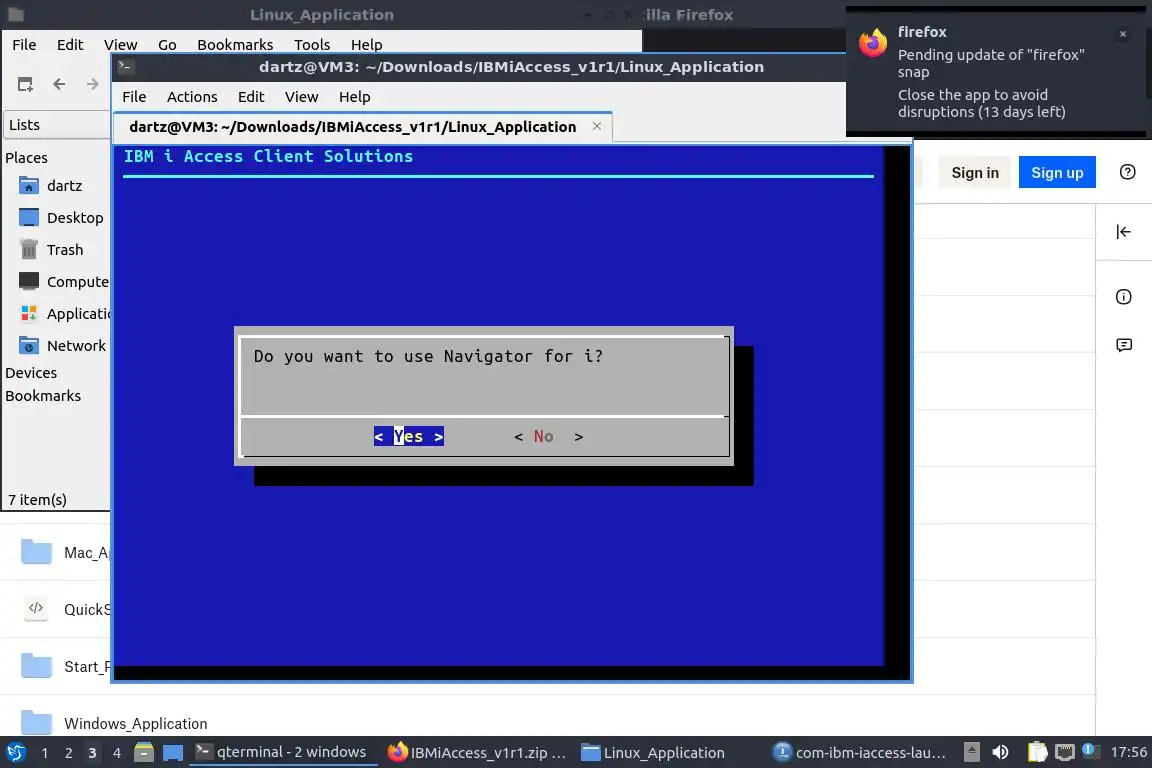Click the 7 item(s) status bar text

click(x=37, y=500)
